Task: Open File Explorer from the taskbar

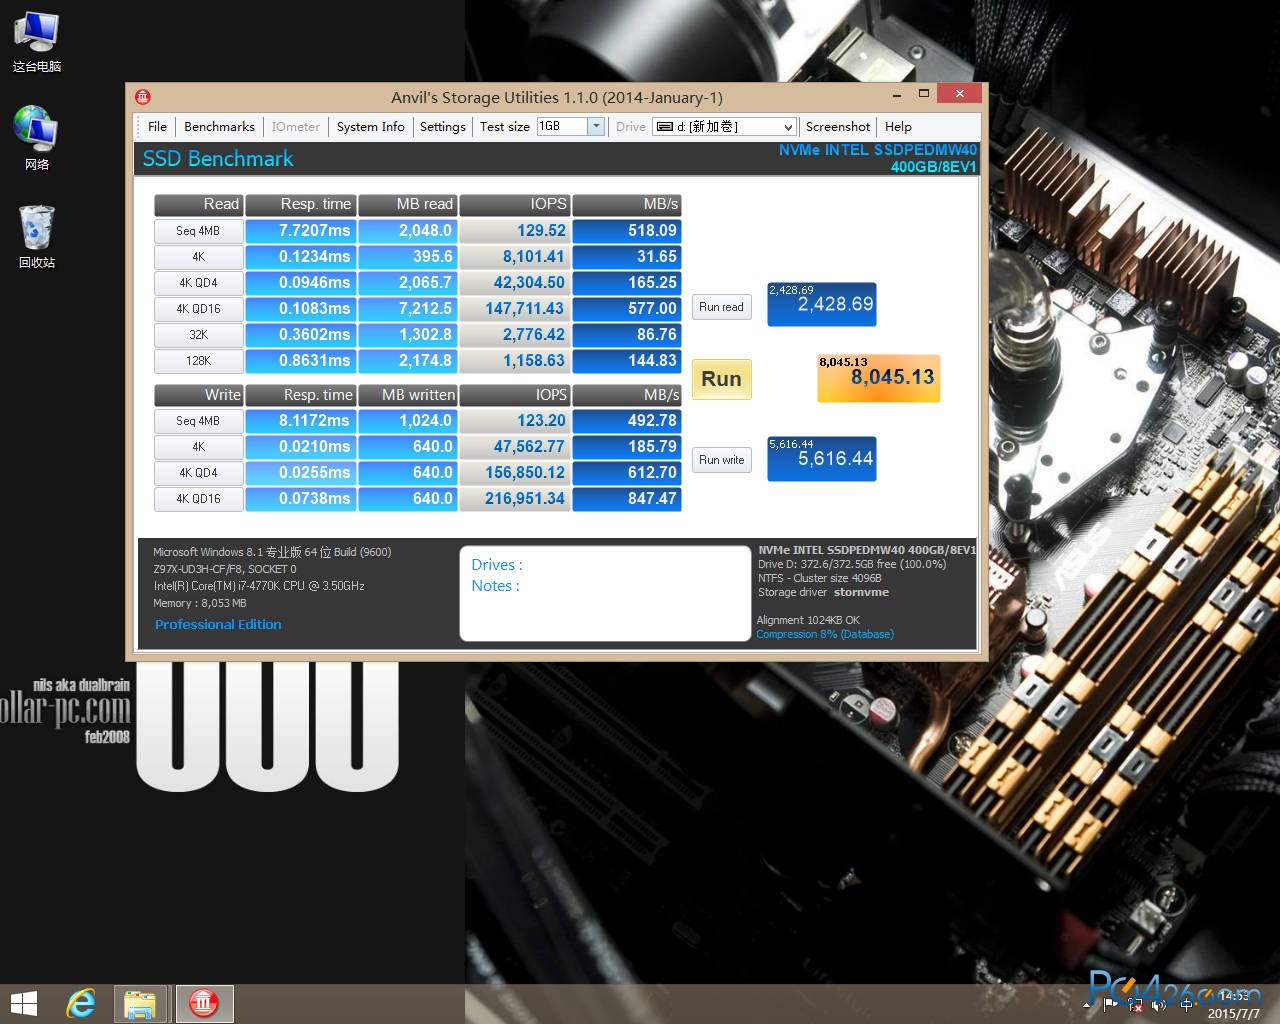Action: (139, 1004)
